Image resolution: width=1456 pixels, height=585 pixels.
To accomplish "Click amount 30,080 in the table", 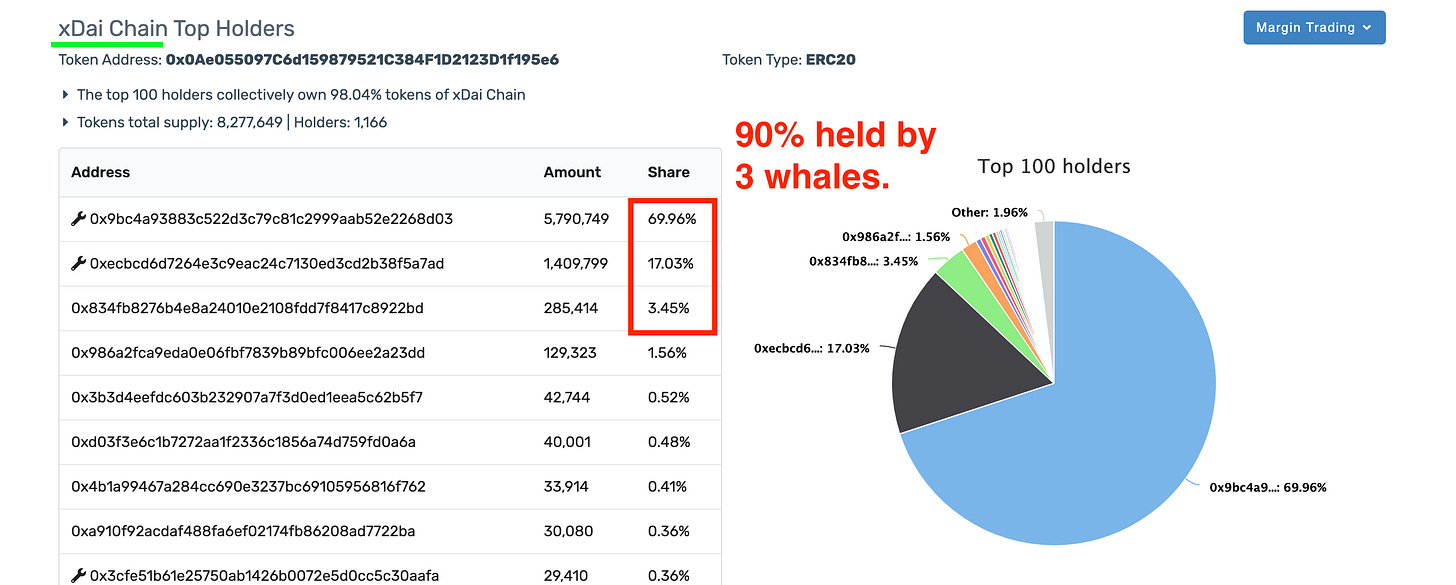I will coord(567,531).
